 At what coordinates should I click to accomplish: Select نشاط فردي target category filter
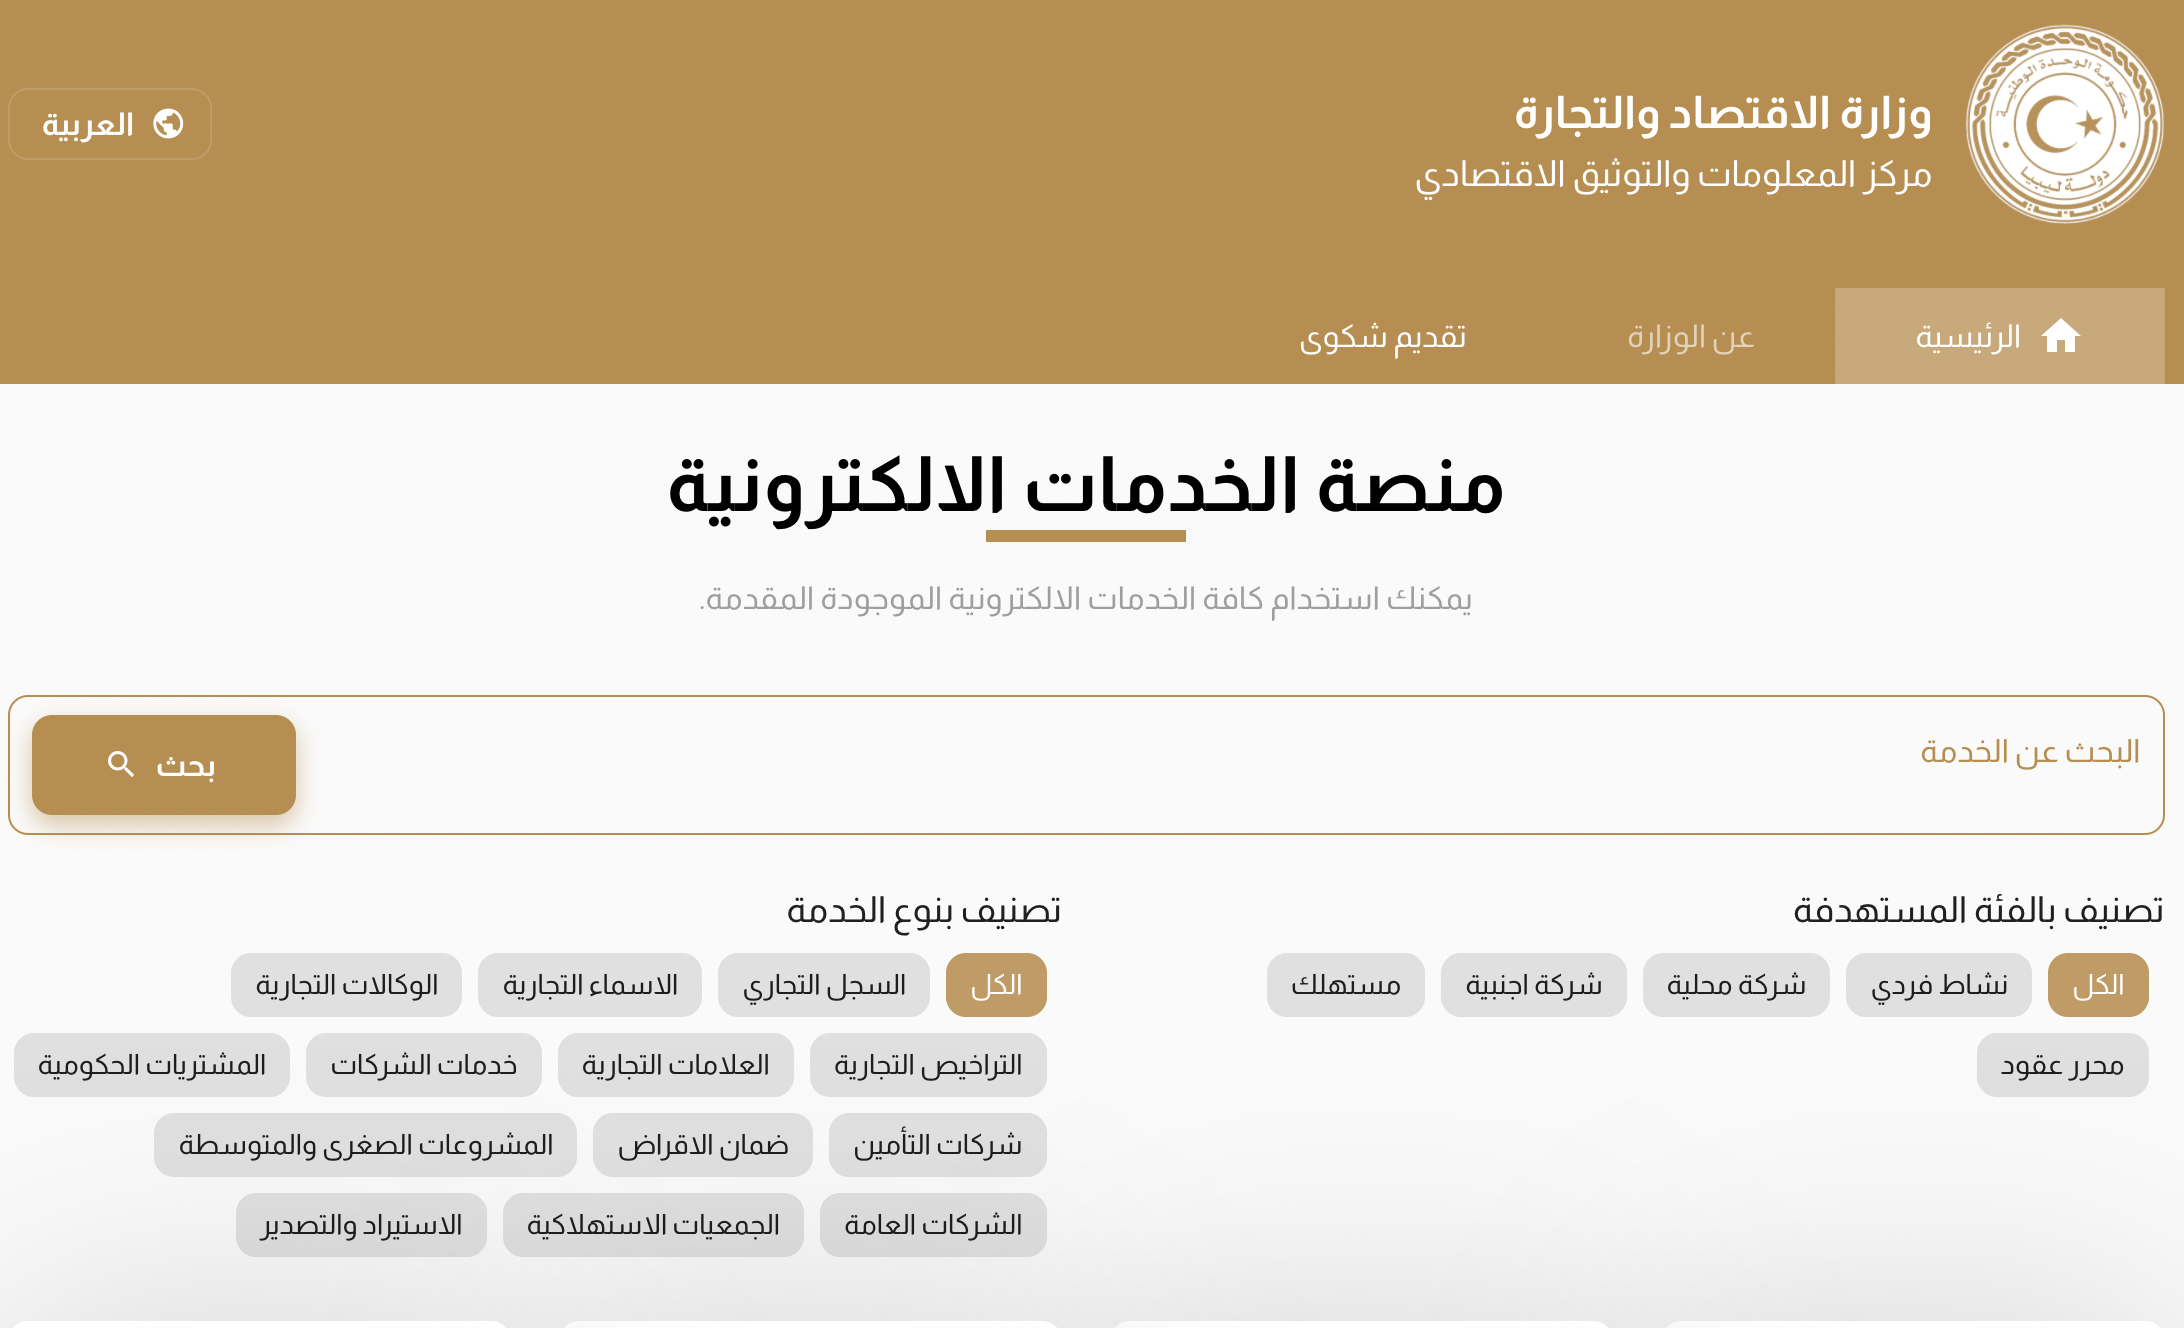tap(1938, 985)
